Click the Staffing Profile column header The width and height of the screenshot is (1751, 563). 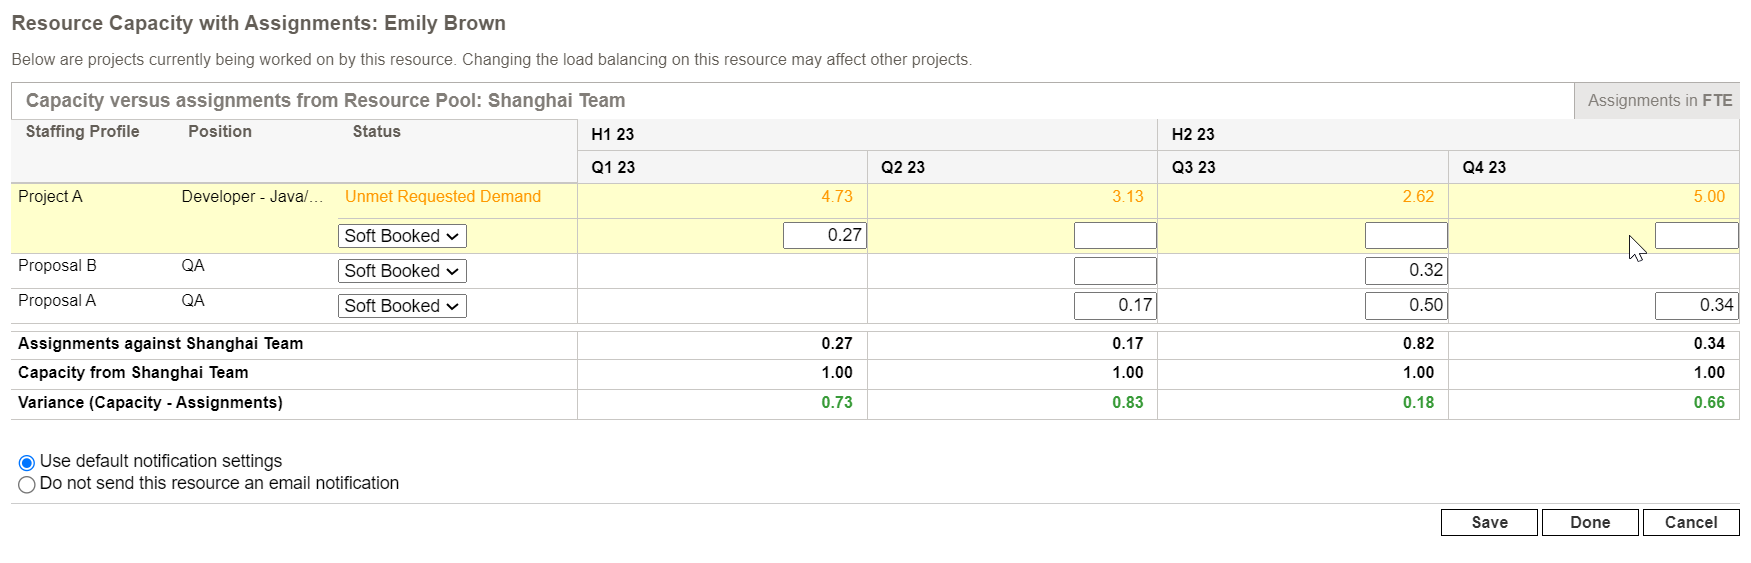coord(82,132)
